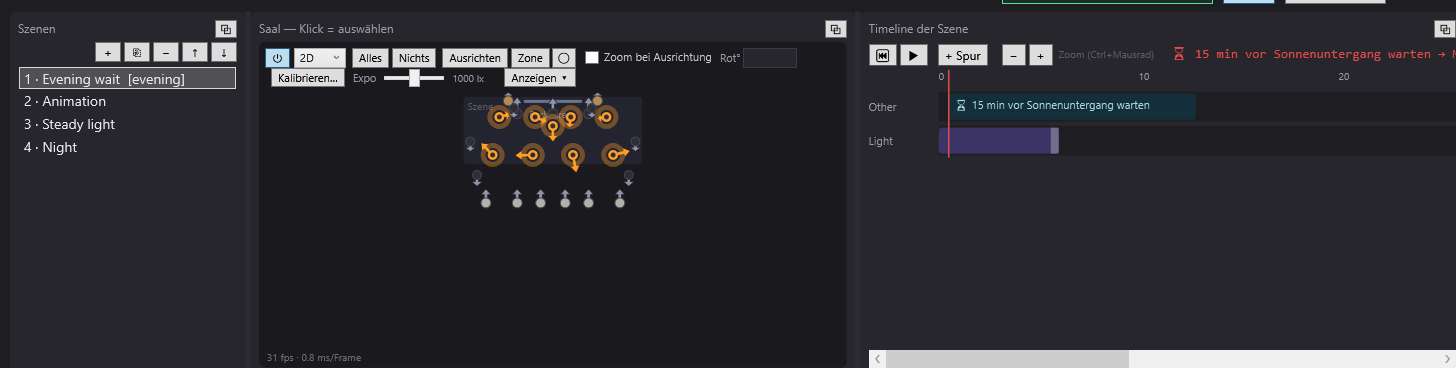Select scene 3 · Steady light
This screenshot has width=1456, height=368.
click(128, 124)
